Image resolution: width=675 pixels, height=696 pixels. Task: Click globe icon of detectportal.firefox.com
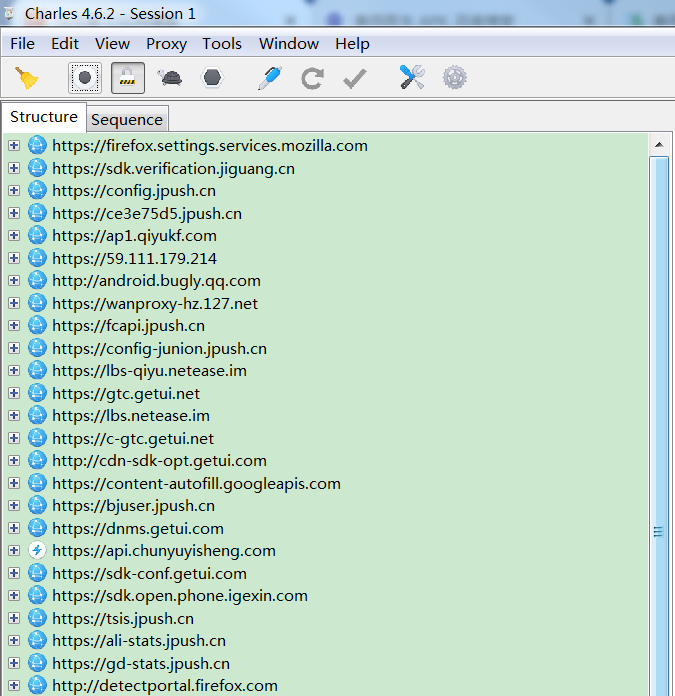pyautogui.click(x=37, y=686)
